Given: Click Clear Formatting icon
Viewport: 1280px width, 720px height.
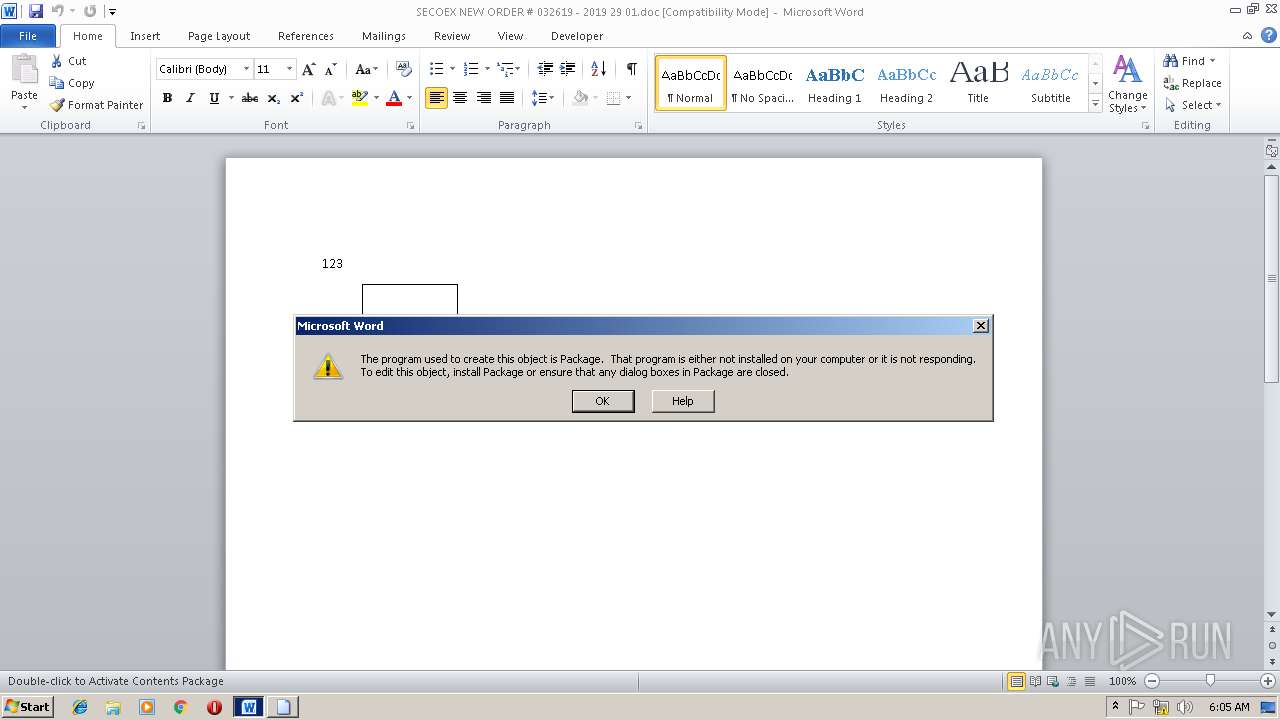Looking at the screenshot, I should point(404,69).
